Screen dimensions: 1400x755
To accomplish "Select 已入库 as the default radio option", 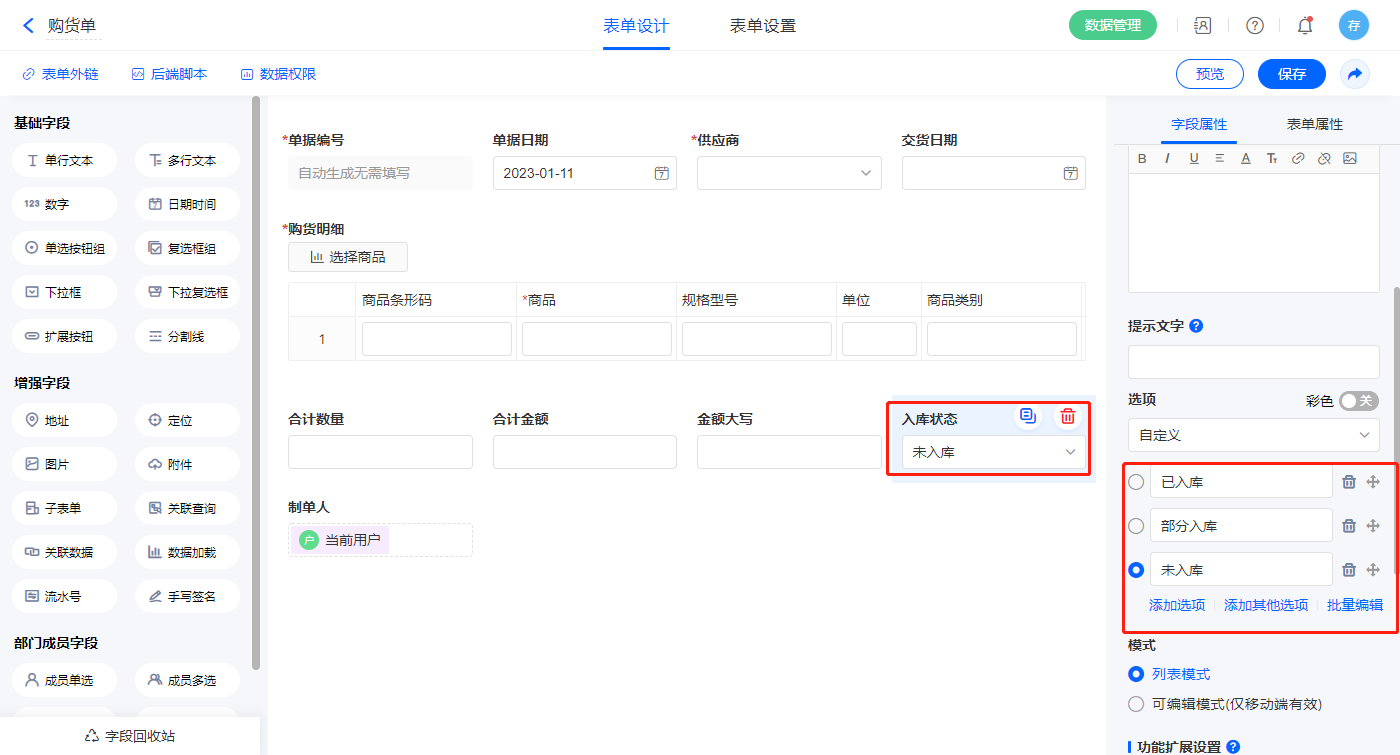I will click(1136, 482).
